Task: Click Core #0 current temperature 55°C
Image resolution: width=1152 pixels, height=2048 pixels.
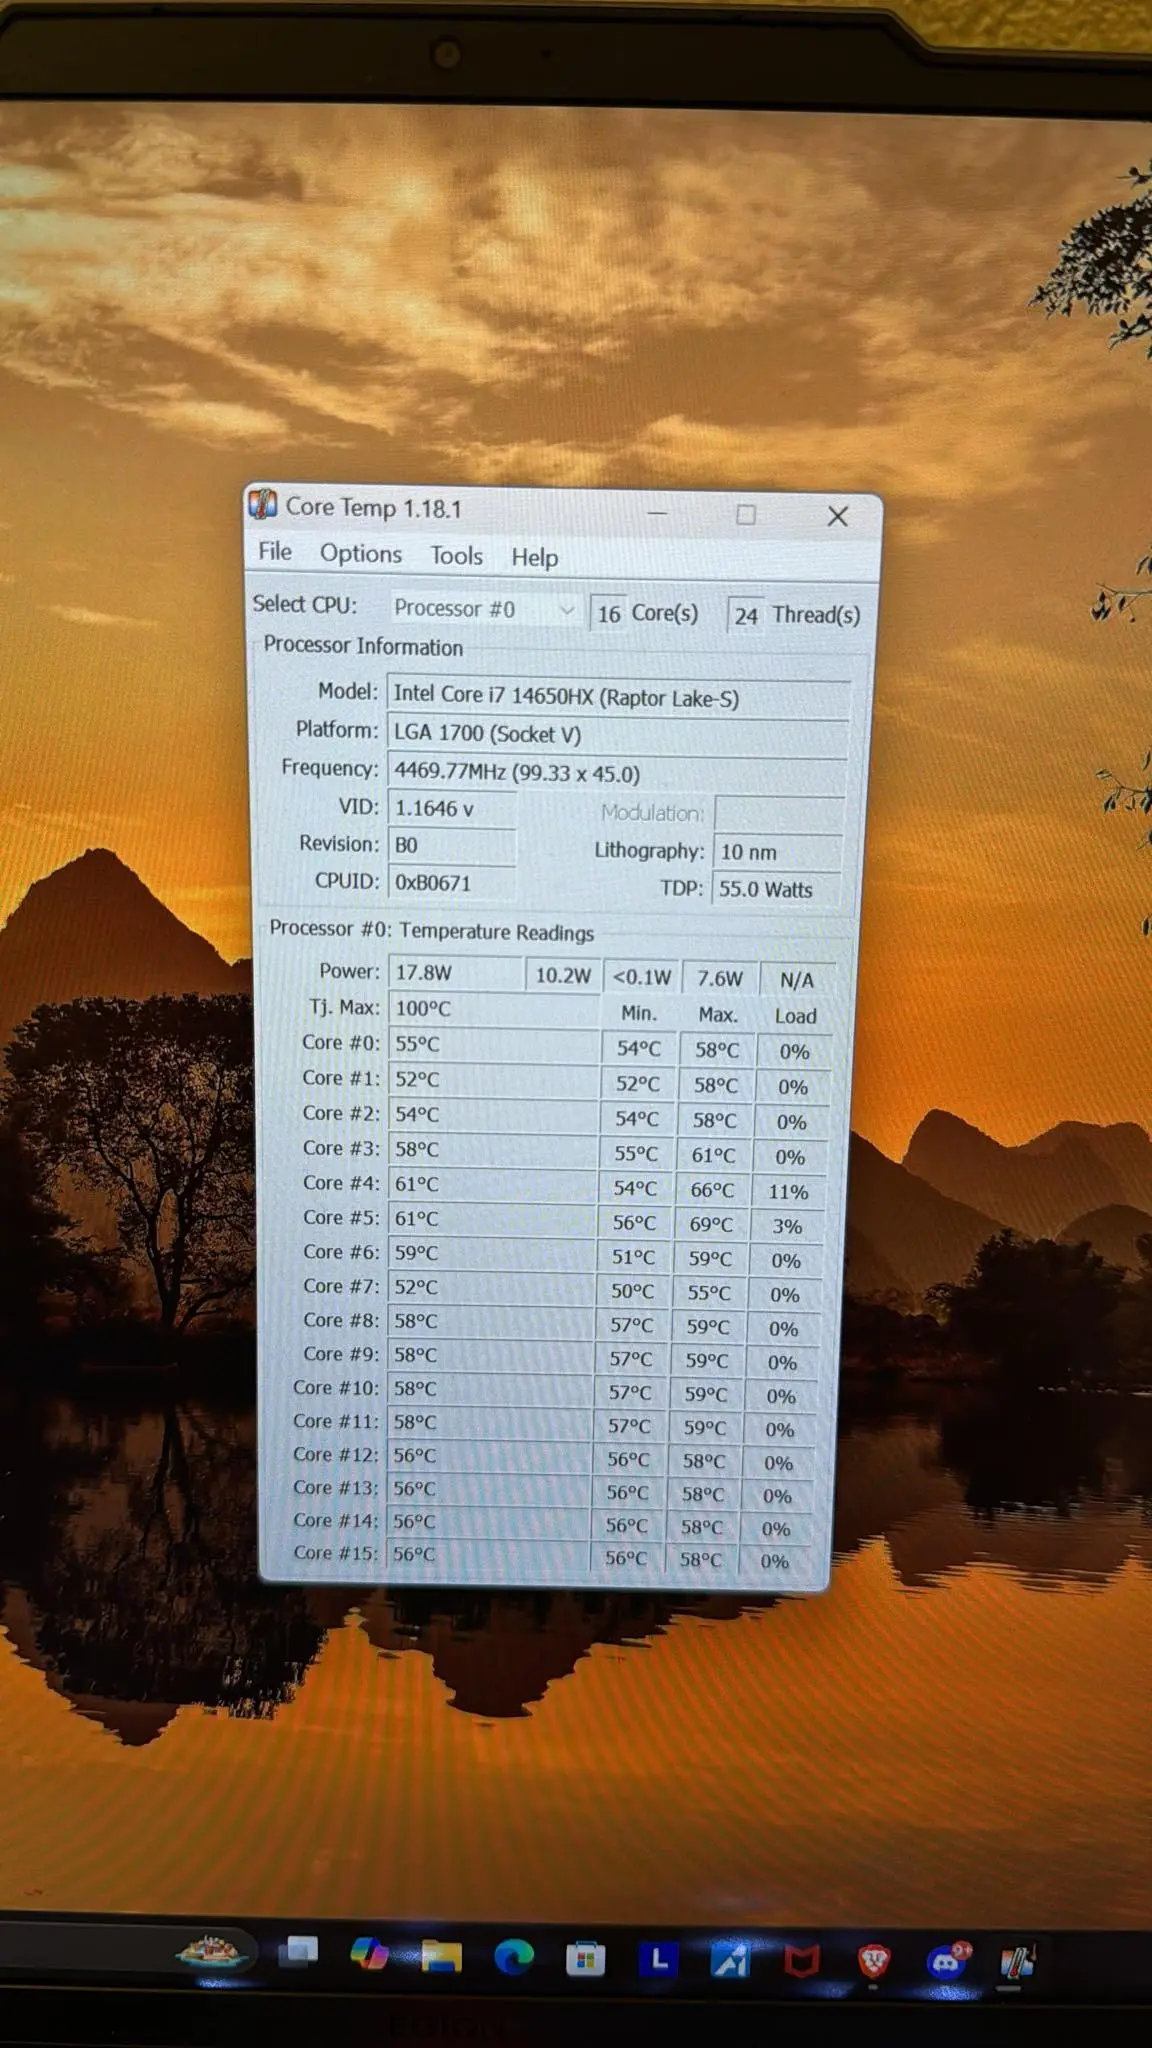Action: tap(493, 1044)
